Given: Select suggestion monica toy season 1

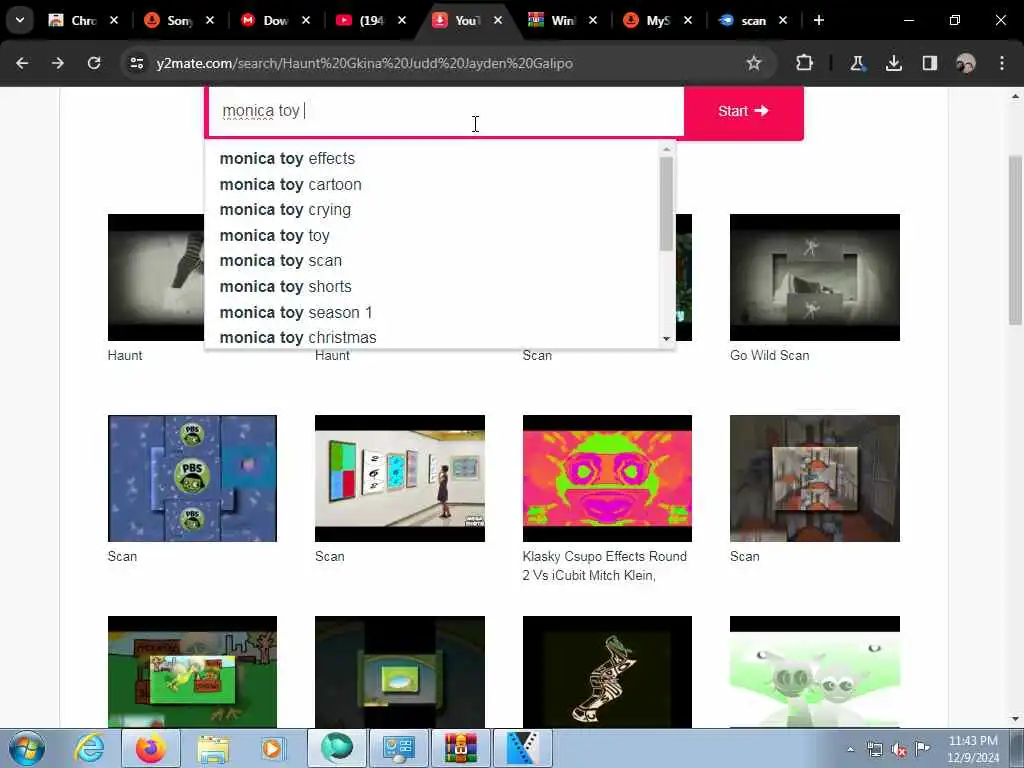Looking at the screenshot, I should point(432,312).
